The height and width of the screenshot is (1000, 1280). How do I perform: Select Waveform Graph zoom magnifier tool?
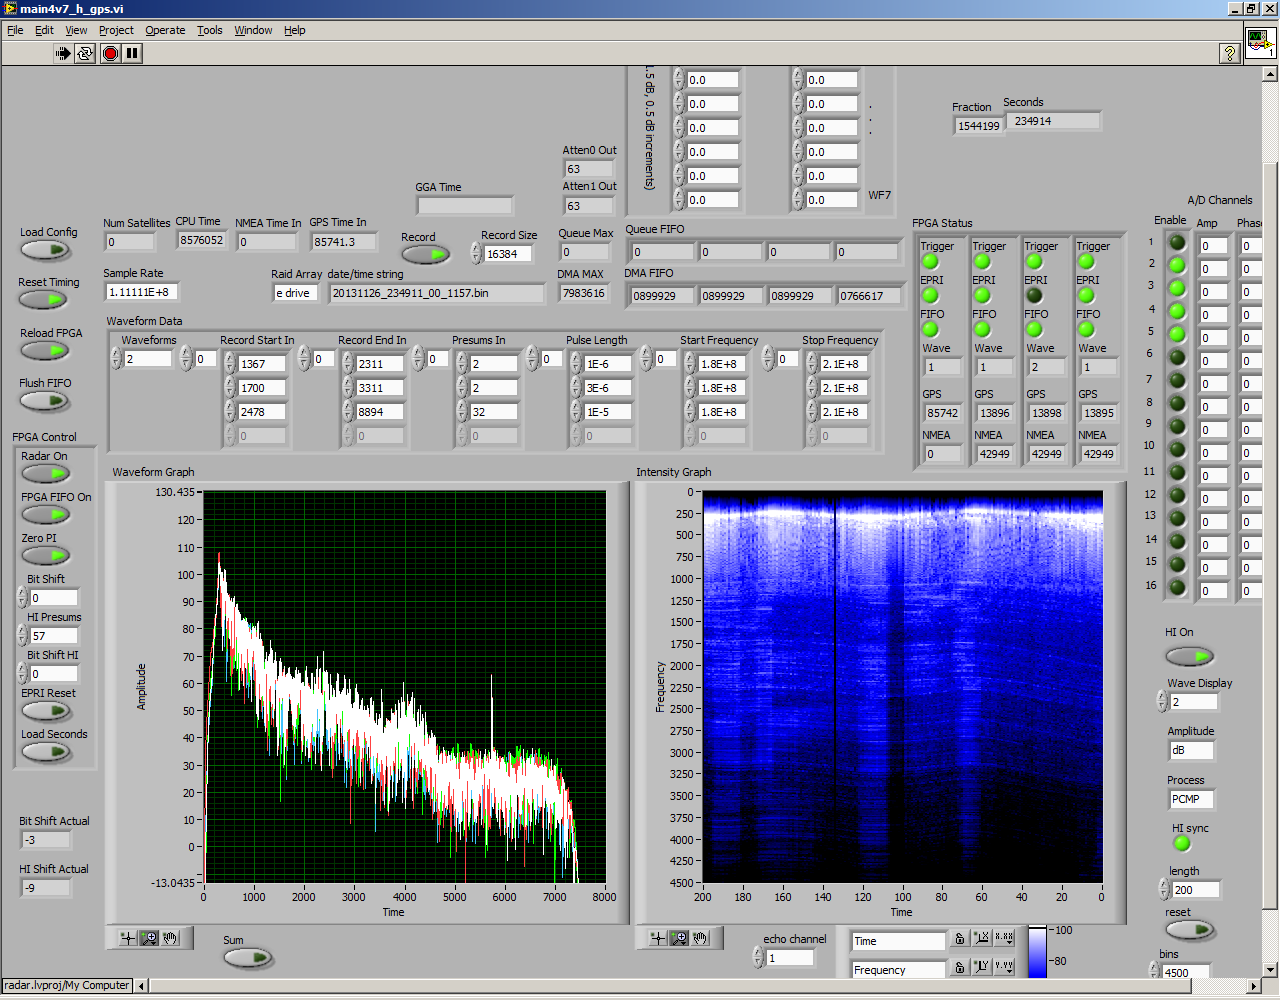(149, 938)
